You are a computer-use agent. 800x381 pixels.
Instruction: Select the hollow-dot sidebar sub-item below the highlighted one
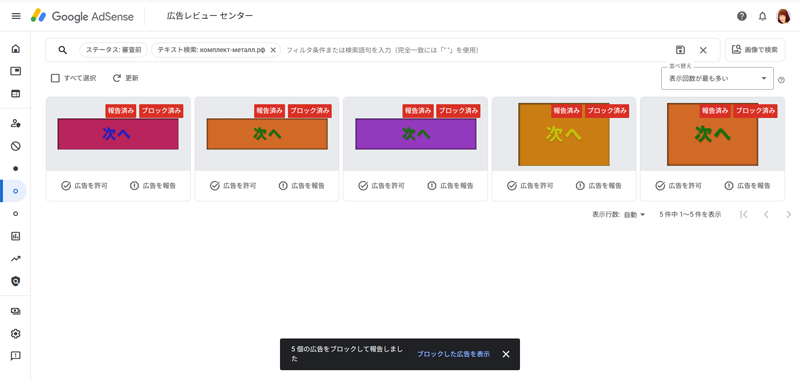coord(15,214)
